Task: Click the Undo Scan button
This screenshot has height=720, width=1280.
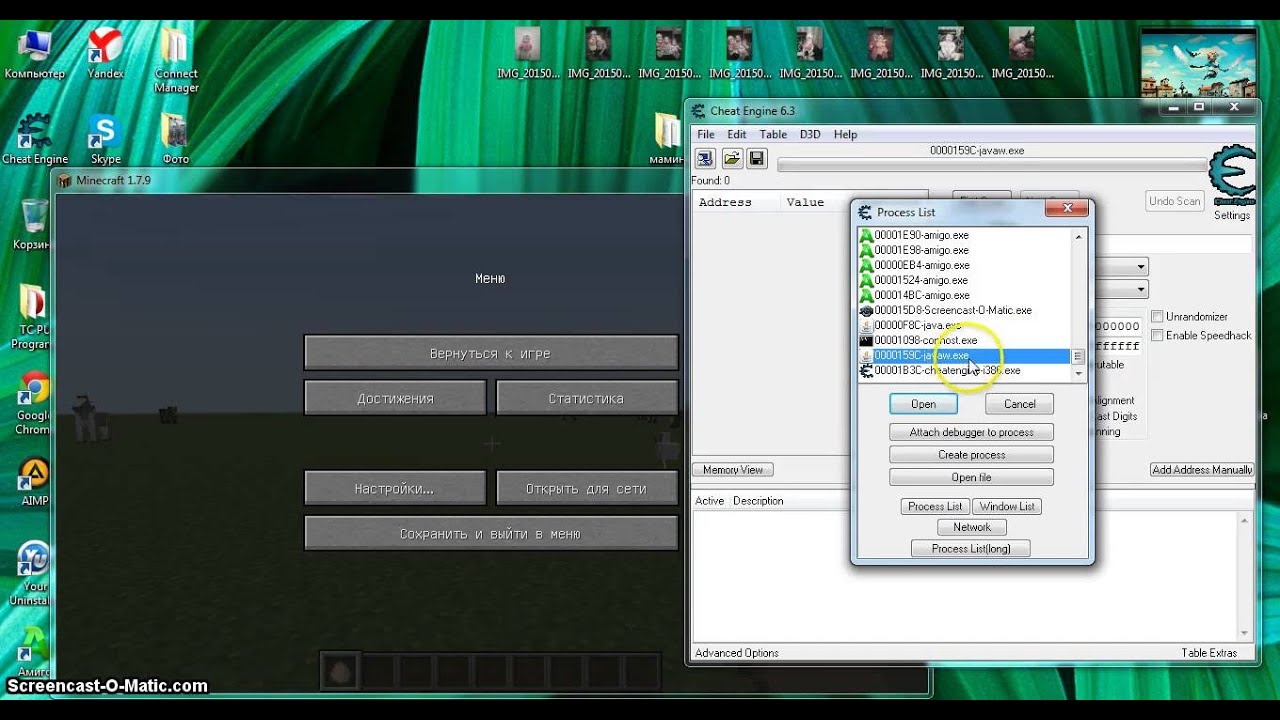Action: click(x=1174, y=201)
